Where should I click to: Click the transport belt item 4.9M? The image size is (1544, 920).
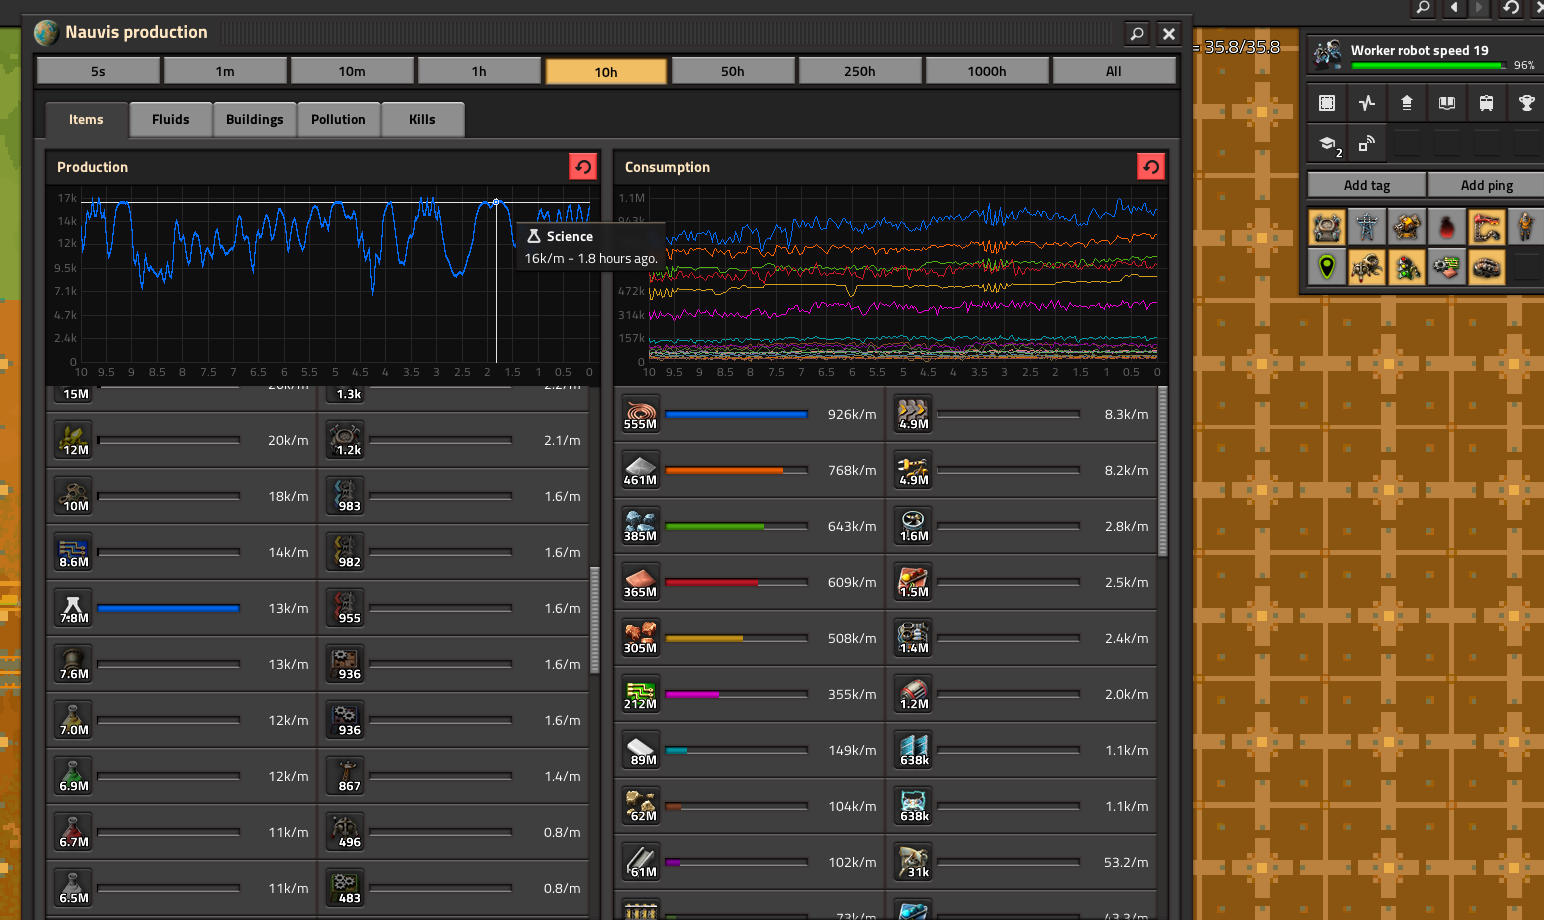click(x=913, y=414)
